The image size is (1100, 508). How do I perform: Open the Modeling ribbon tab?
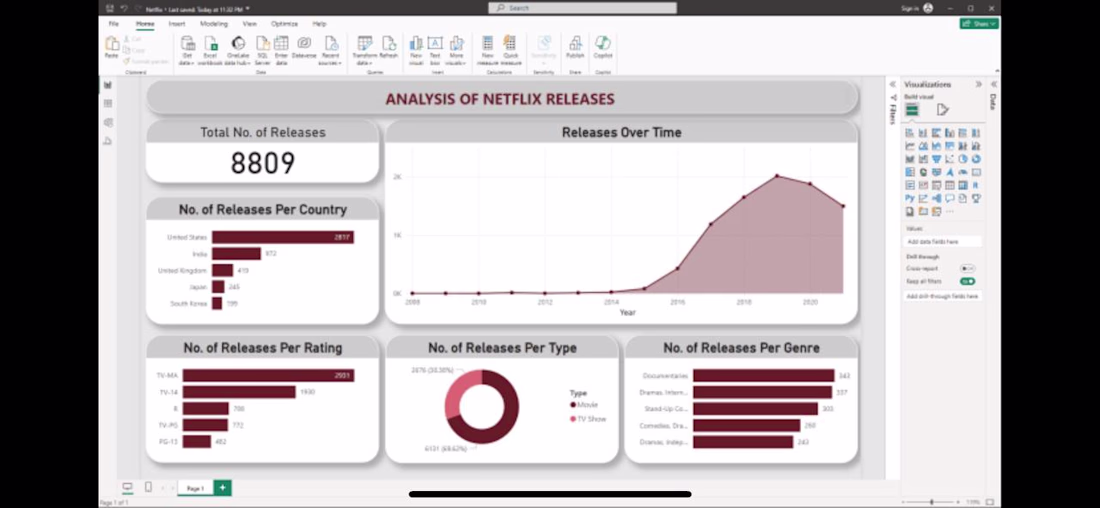click(x=214, y=24)
